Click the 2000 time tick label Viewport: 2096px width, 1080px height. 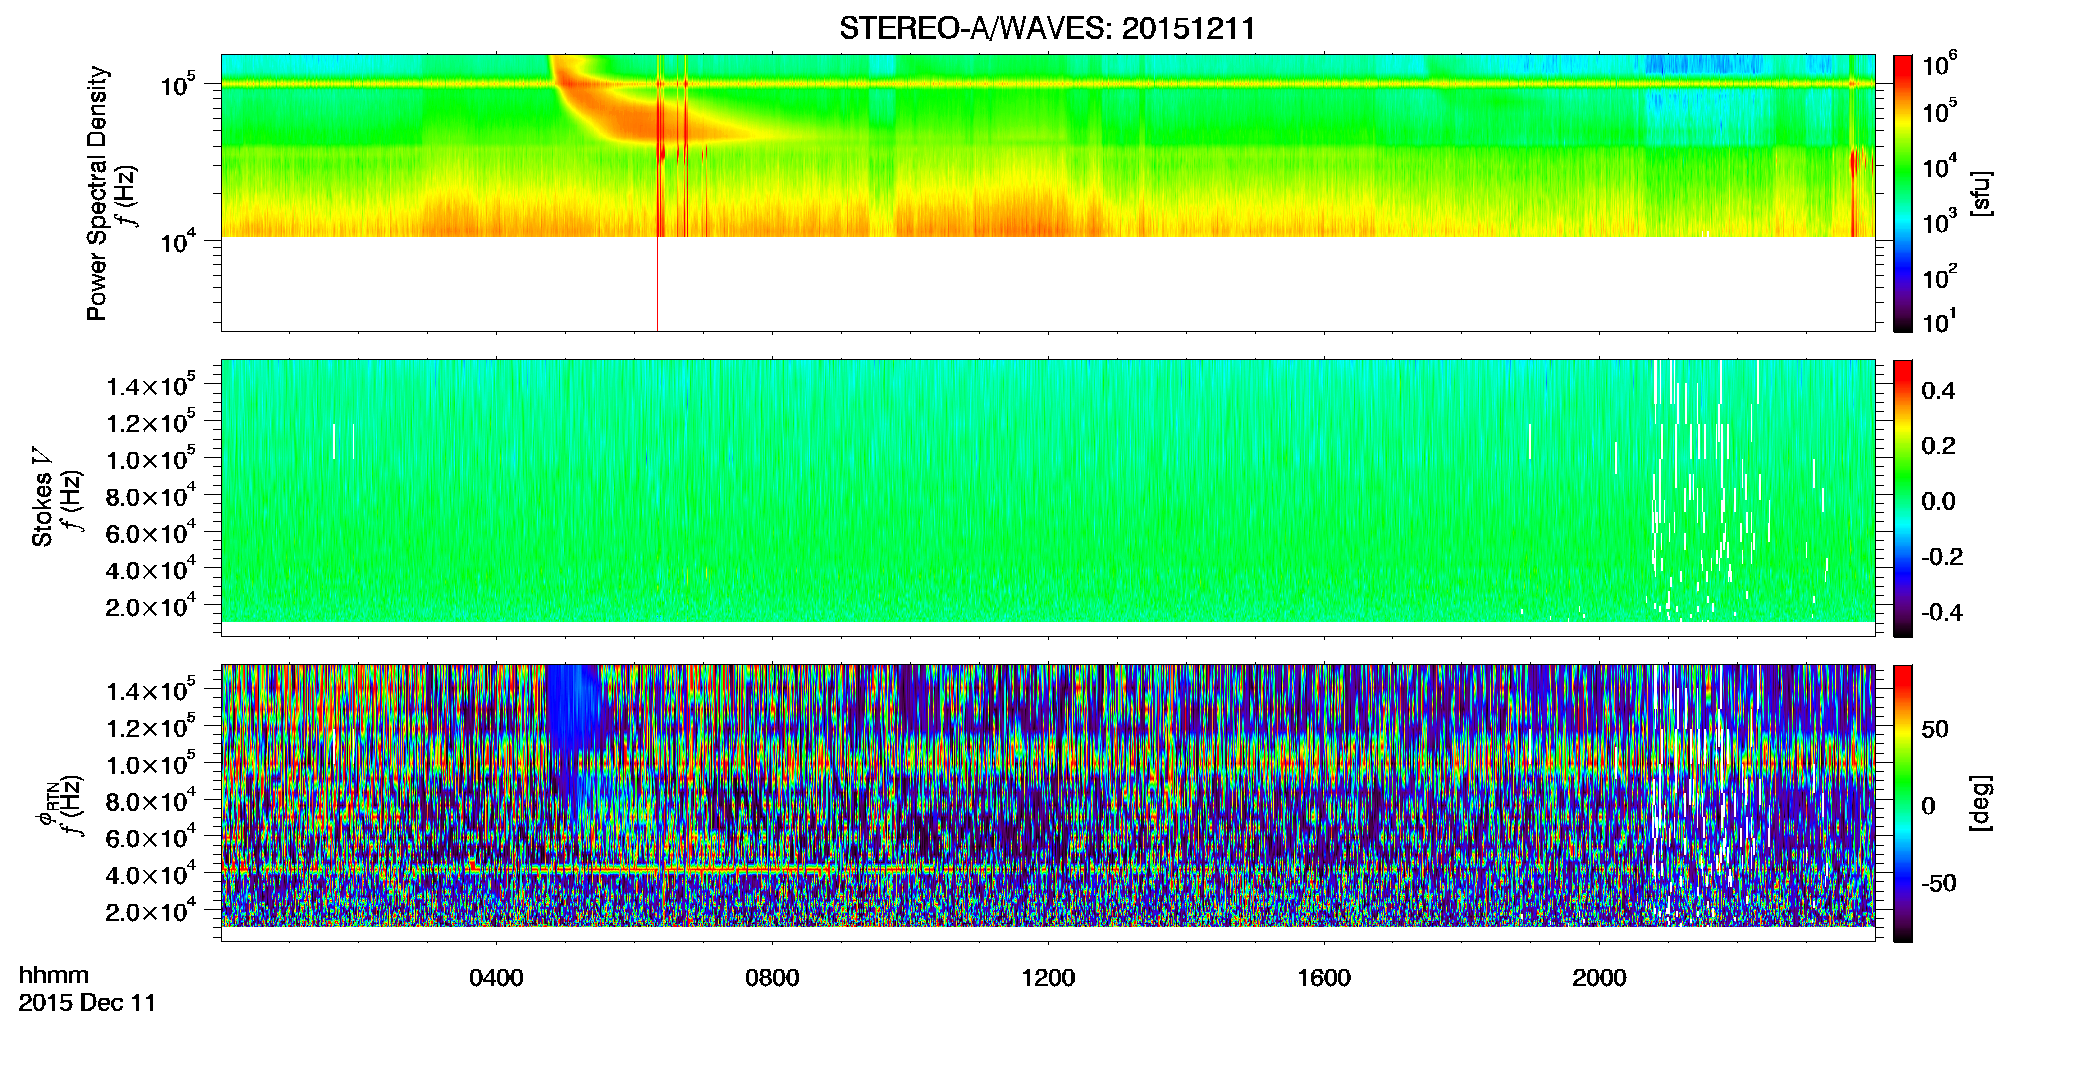[x=1599, y=978]
